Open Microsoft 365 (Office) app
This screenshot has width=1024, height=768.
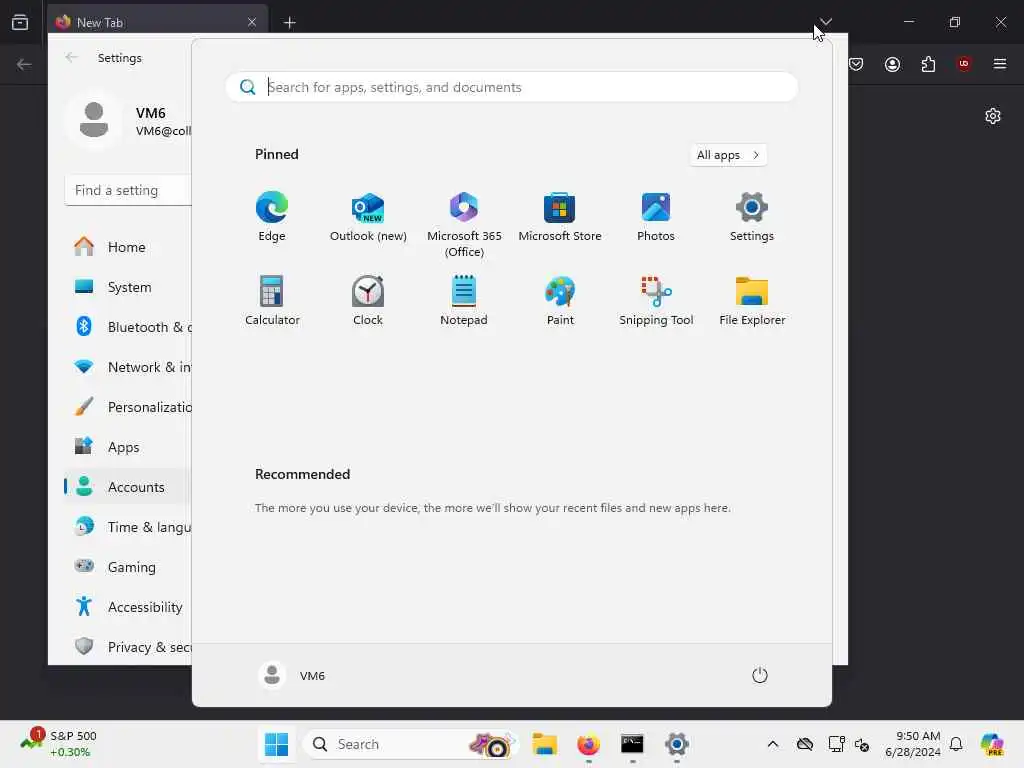click(x=464, y=224)
